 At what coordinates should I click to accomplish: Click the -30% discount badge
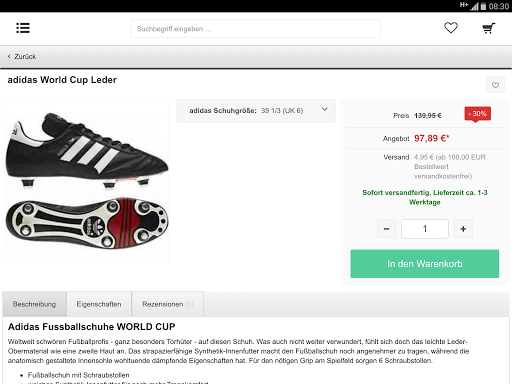tap(477, 114)
